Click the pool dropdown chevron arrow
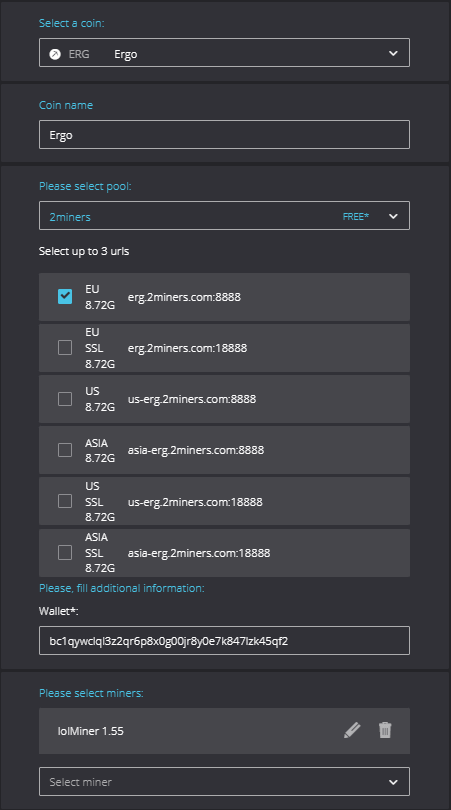This screenshot has width=451, height=810. (x=393, y=216)
